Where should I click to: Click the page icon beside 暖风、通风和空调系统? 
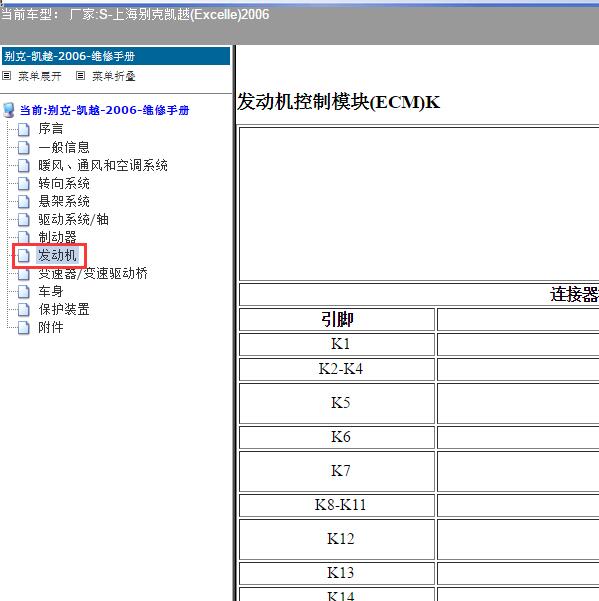click(x=24, y=165)
